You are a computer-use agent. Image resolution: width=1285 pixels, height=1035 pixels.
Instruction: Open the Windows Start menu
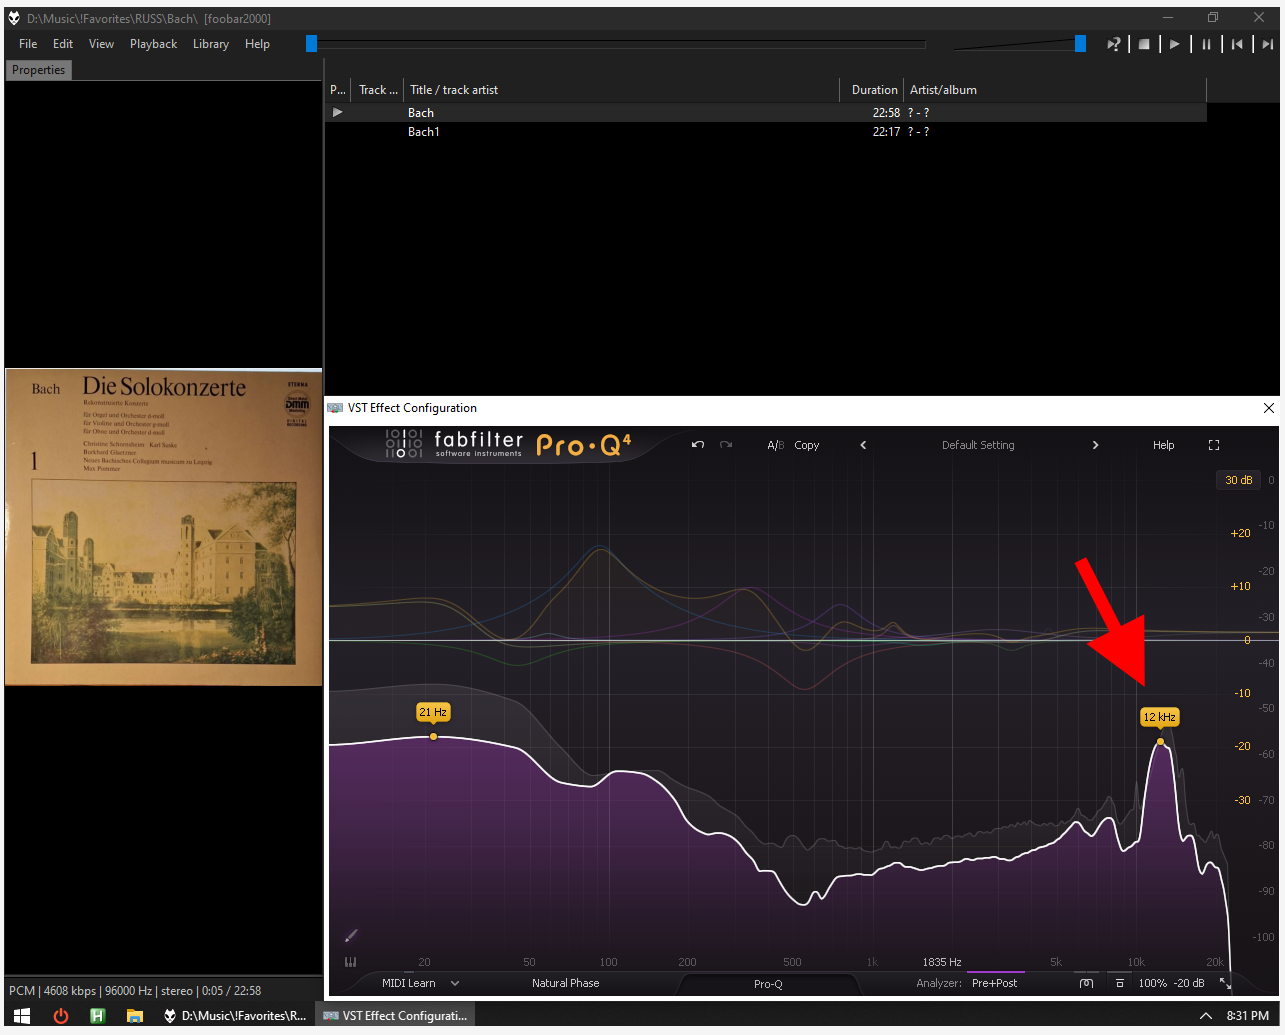pyautogui.click(x=22, y=1016)
